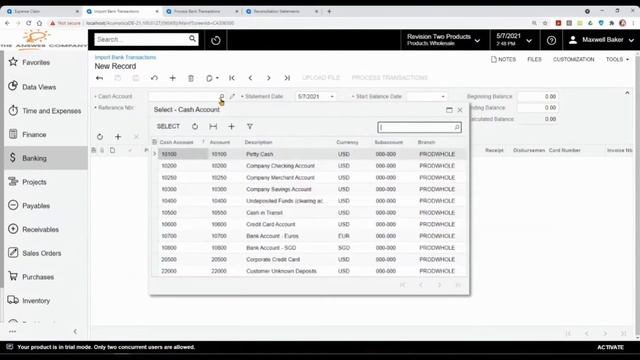
Task: Open filter funnel in lookup dialog
Action: point(250,127)
